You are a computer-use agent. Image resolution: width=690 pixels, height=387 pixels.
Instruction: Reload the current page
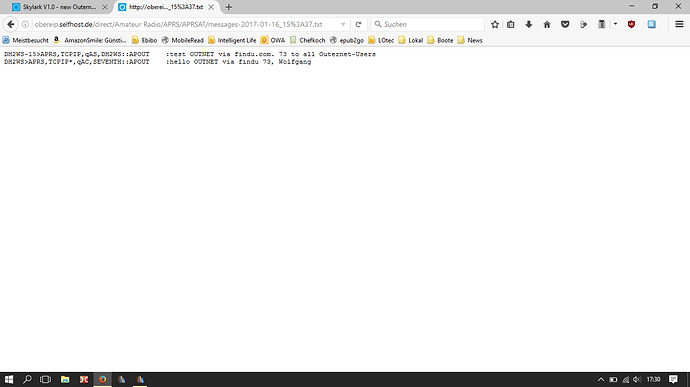(358, 24)
